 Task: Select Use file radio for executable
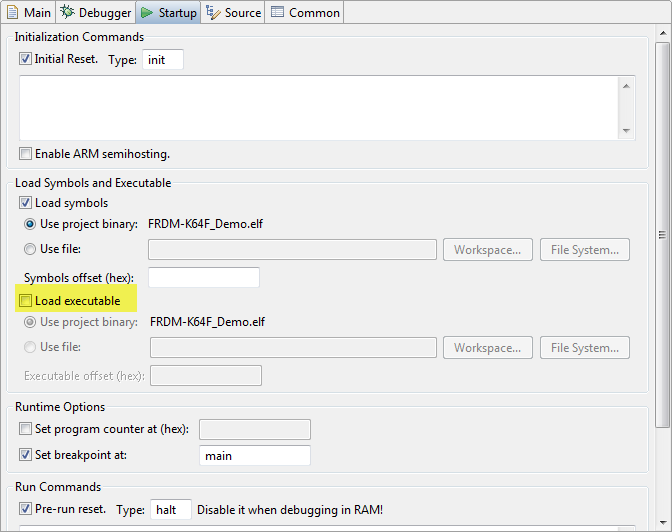click(x=30, y=347)
